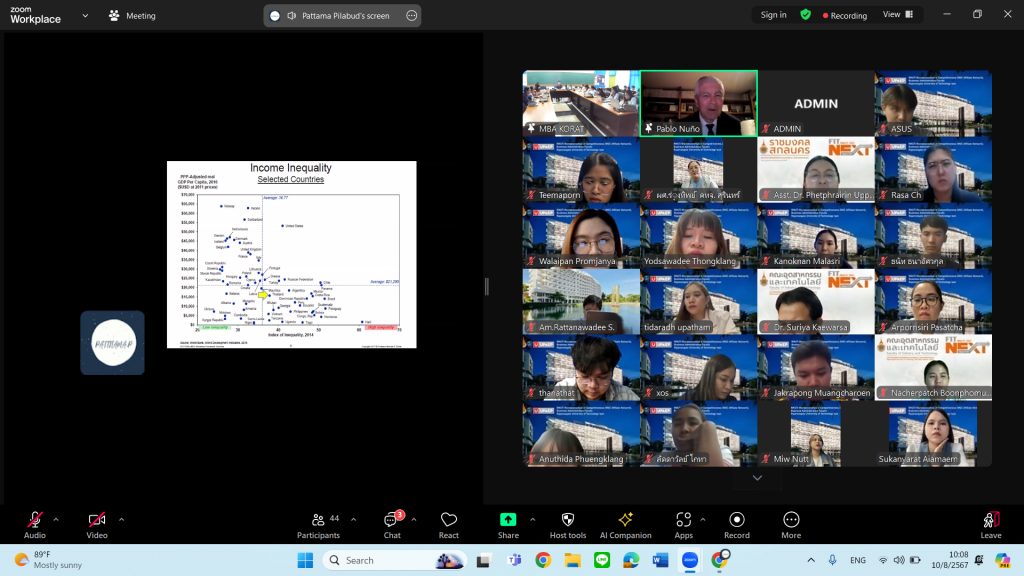The image size is (1024, 576).
Task: Open the Chat panel
Action: pos(392,520)
